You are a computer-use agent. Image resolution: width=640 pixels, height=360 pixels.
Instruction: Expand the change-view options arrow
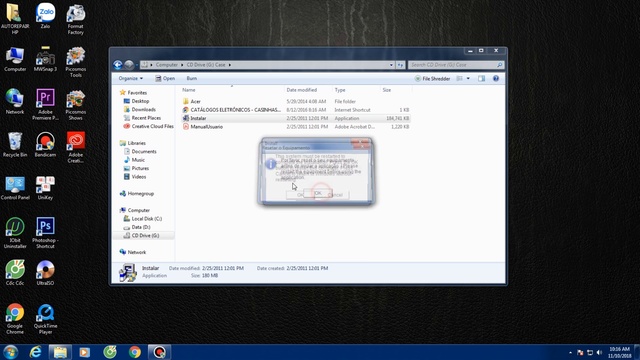click(468, 78)
